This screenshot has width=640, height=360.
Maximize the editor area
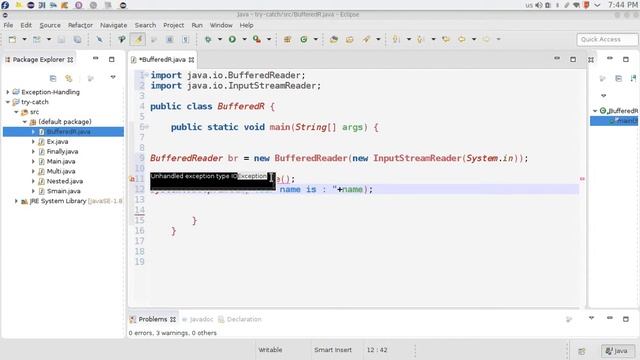pyautogui.click(x=573, y=59)
